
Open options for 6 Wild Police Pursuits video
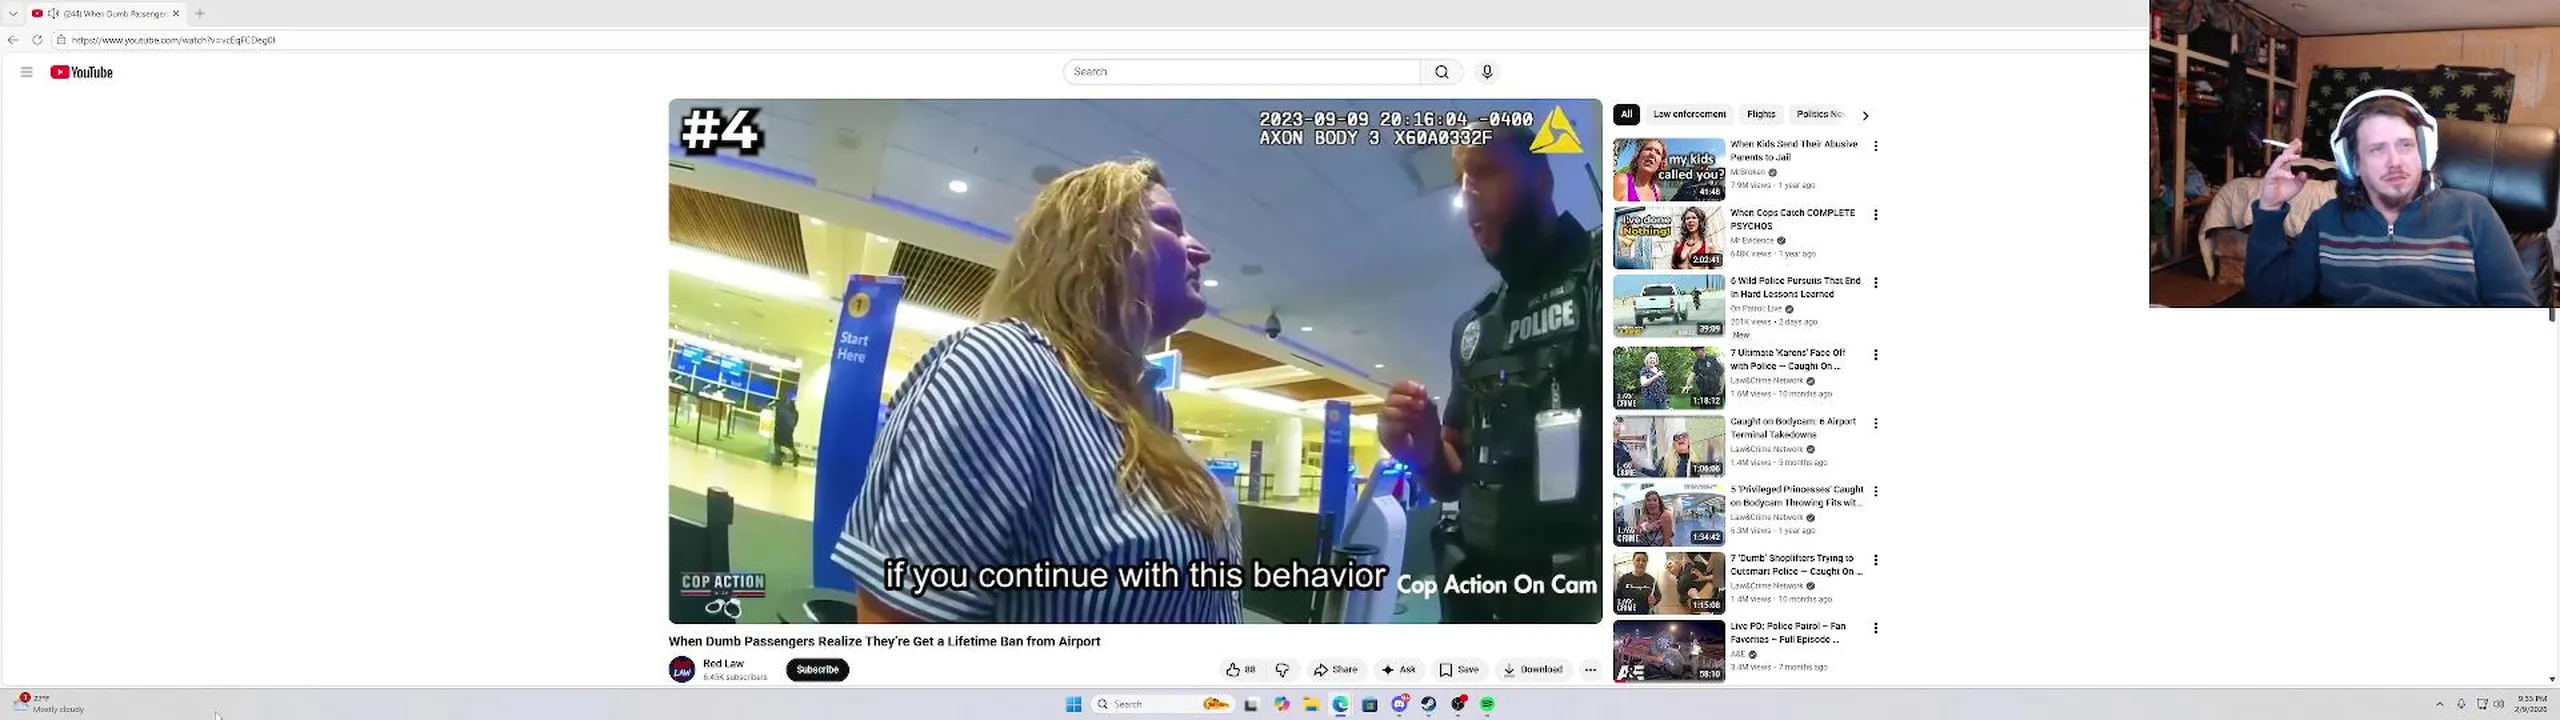[x=1875, y=283]
